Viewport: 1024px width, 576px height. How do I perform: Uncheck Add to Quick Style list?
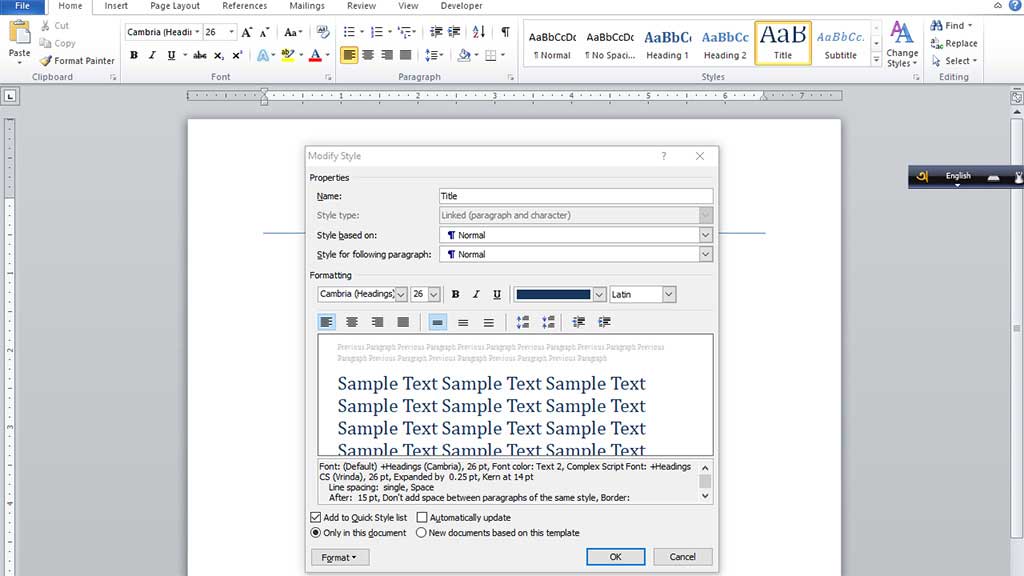[316, 518]
